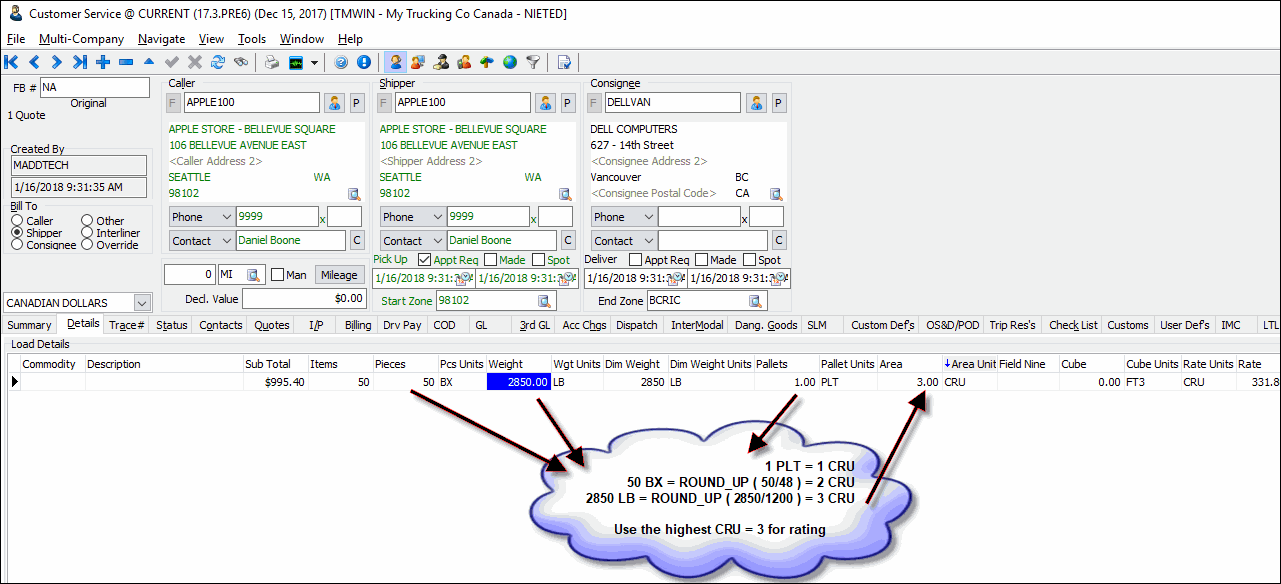Open the Multi-Company menu
This screenshot has height=584, width=1281.
[81, 39]
